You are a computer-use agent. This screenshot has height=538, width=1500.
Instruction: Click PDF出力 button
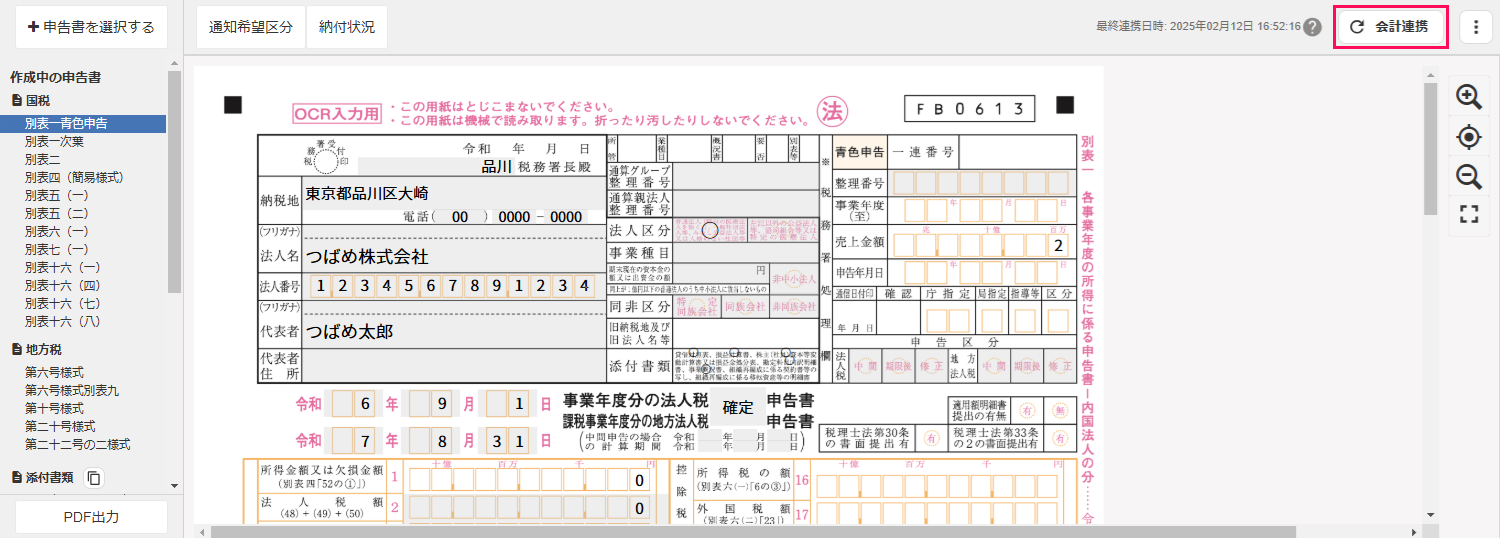pyautogui.click(x=91, y=517)
